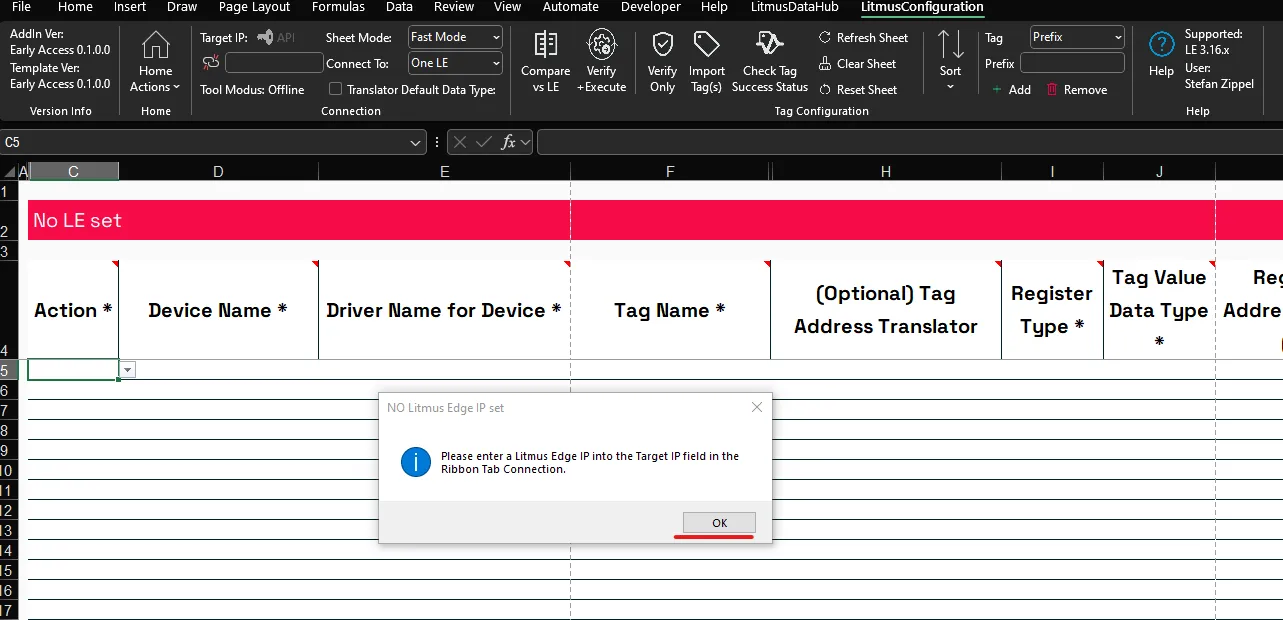Click the Target IP input field
Viewport: 1283px width, 620px height.
tap(274, 63)
